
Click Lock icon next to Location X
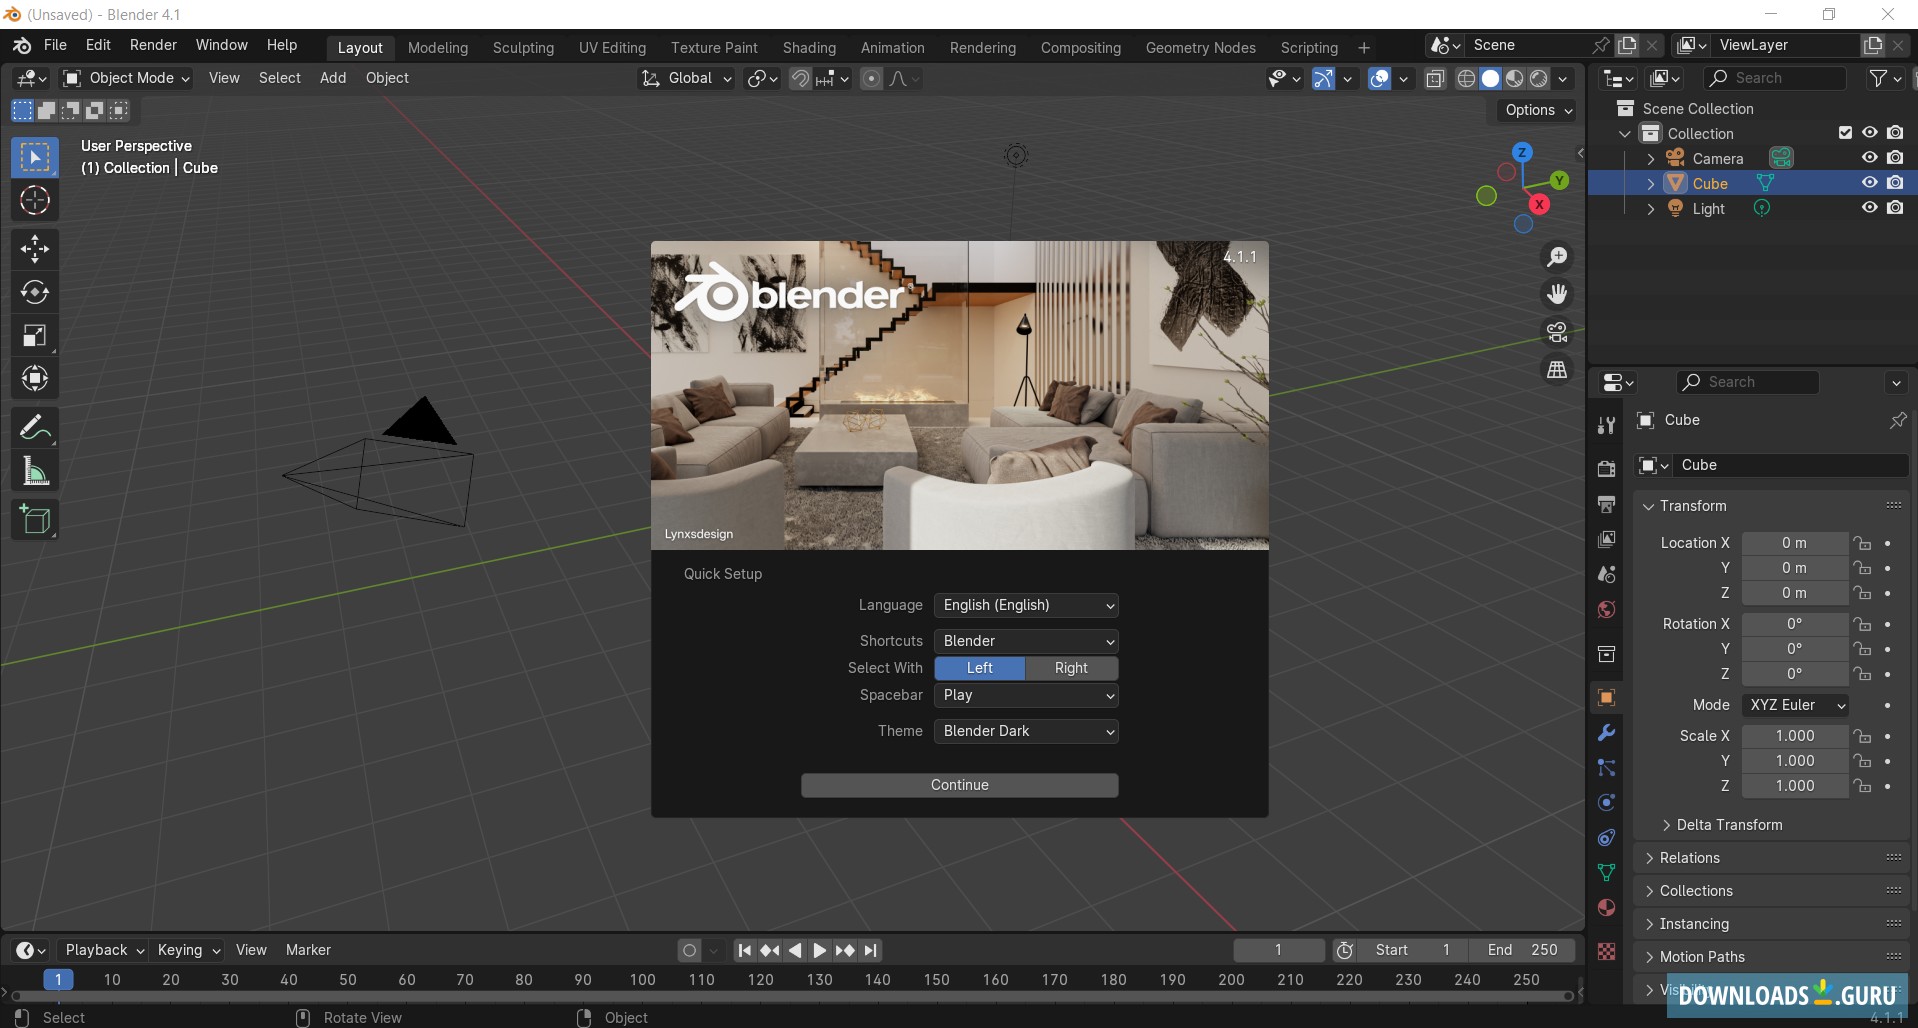pos(1864,543)
